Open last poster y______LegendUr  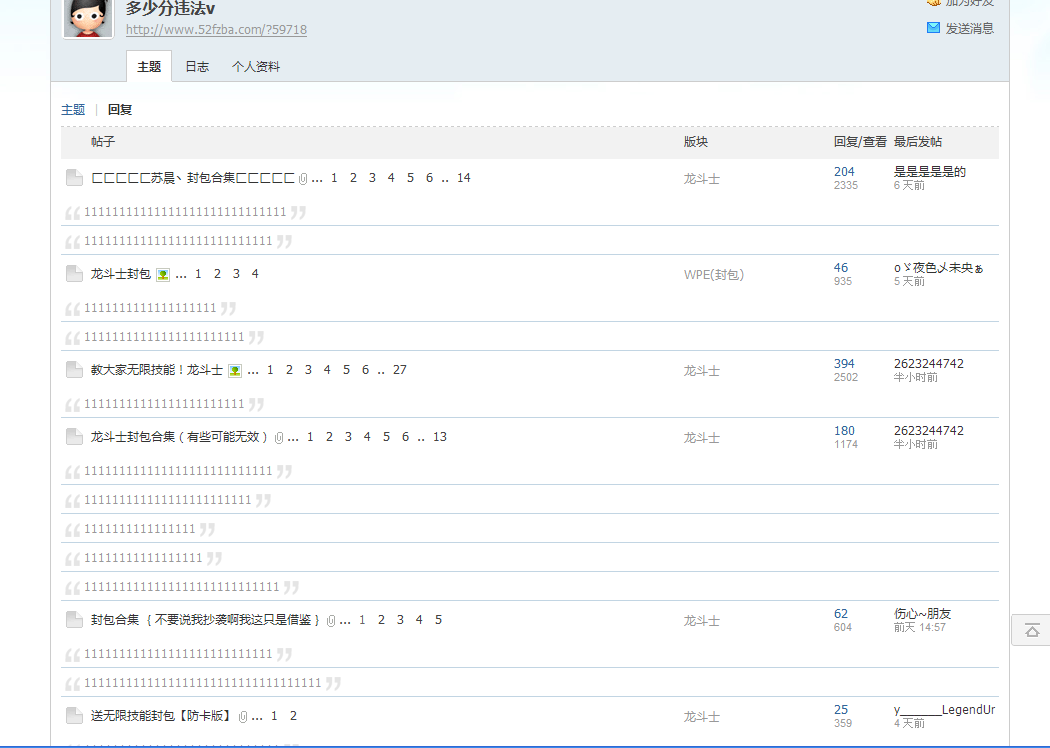pos(945,710)
